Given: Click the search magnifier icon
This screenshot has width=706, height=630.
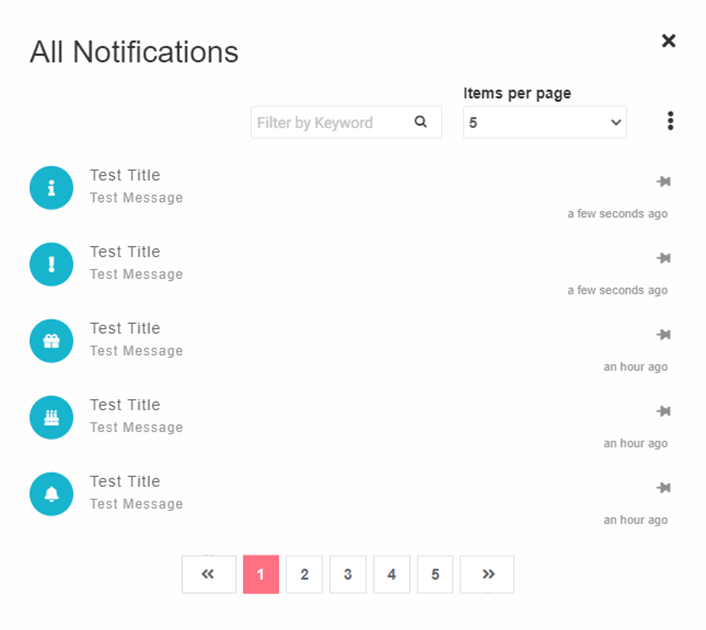Looking at the screenshot, I should click(x=421, y=122).
